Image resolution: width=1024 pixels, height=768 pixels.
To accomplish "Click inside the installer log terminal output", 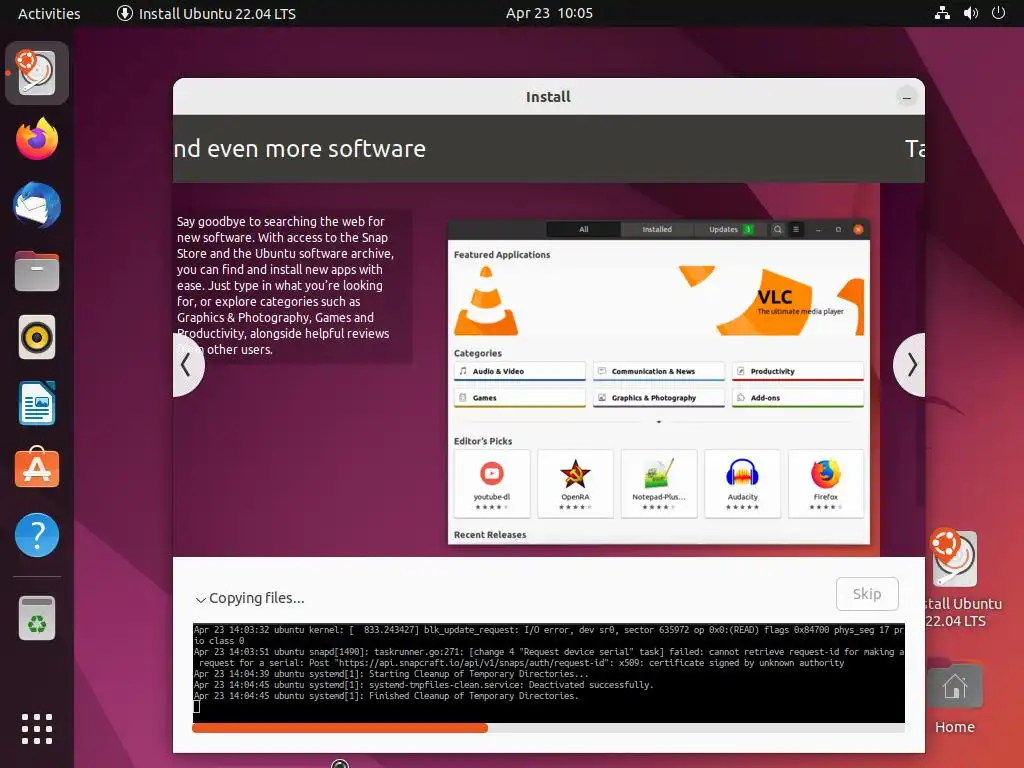I will [549, 673].
